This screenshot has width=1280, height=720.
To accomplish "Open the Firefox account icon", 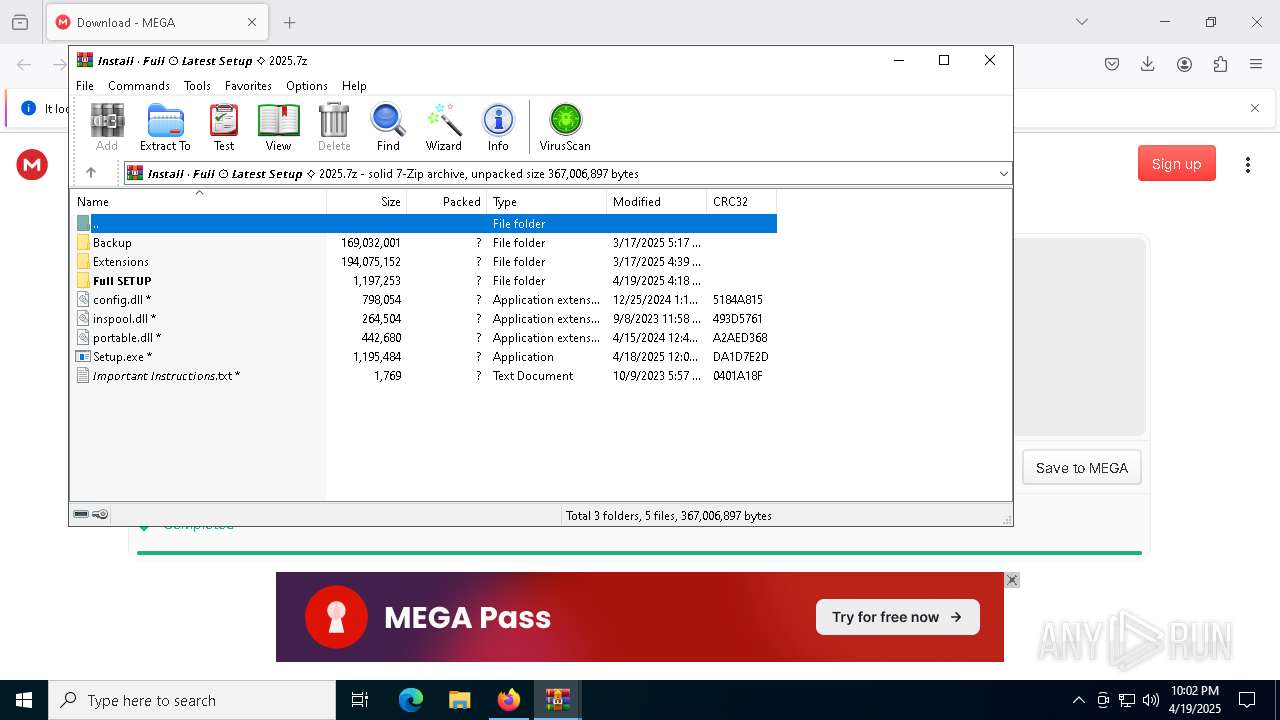I will [1184, 64].
